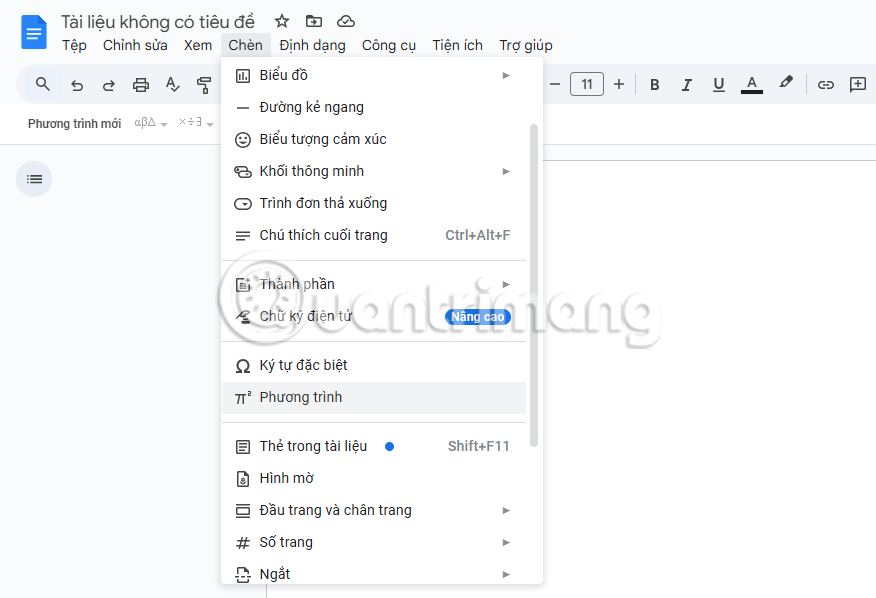Choose Thẻ trong tài liệu
This screenshot has width=876, height=598.
tap(374, 447)
